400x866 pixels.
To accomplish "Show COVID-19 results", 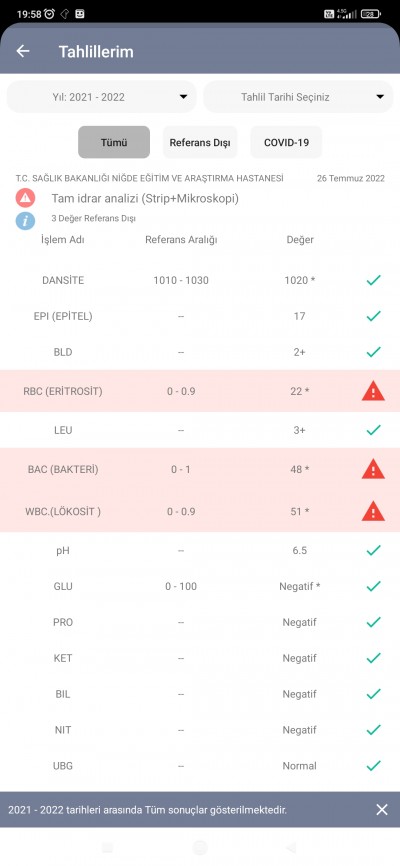I will click(x=286, y=142).
